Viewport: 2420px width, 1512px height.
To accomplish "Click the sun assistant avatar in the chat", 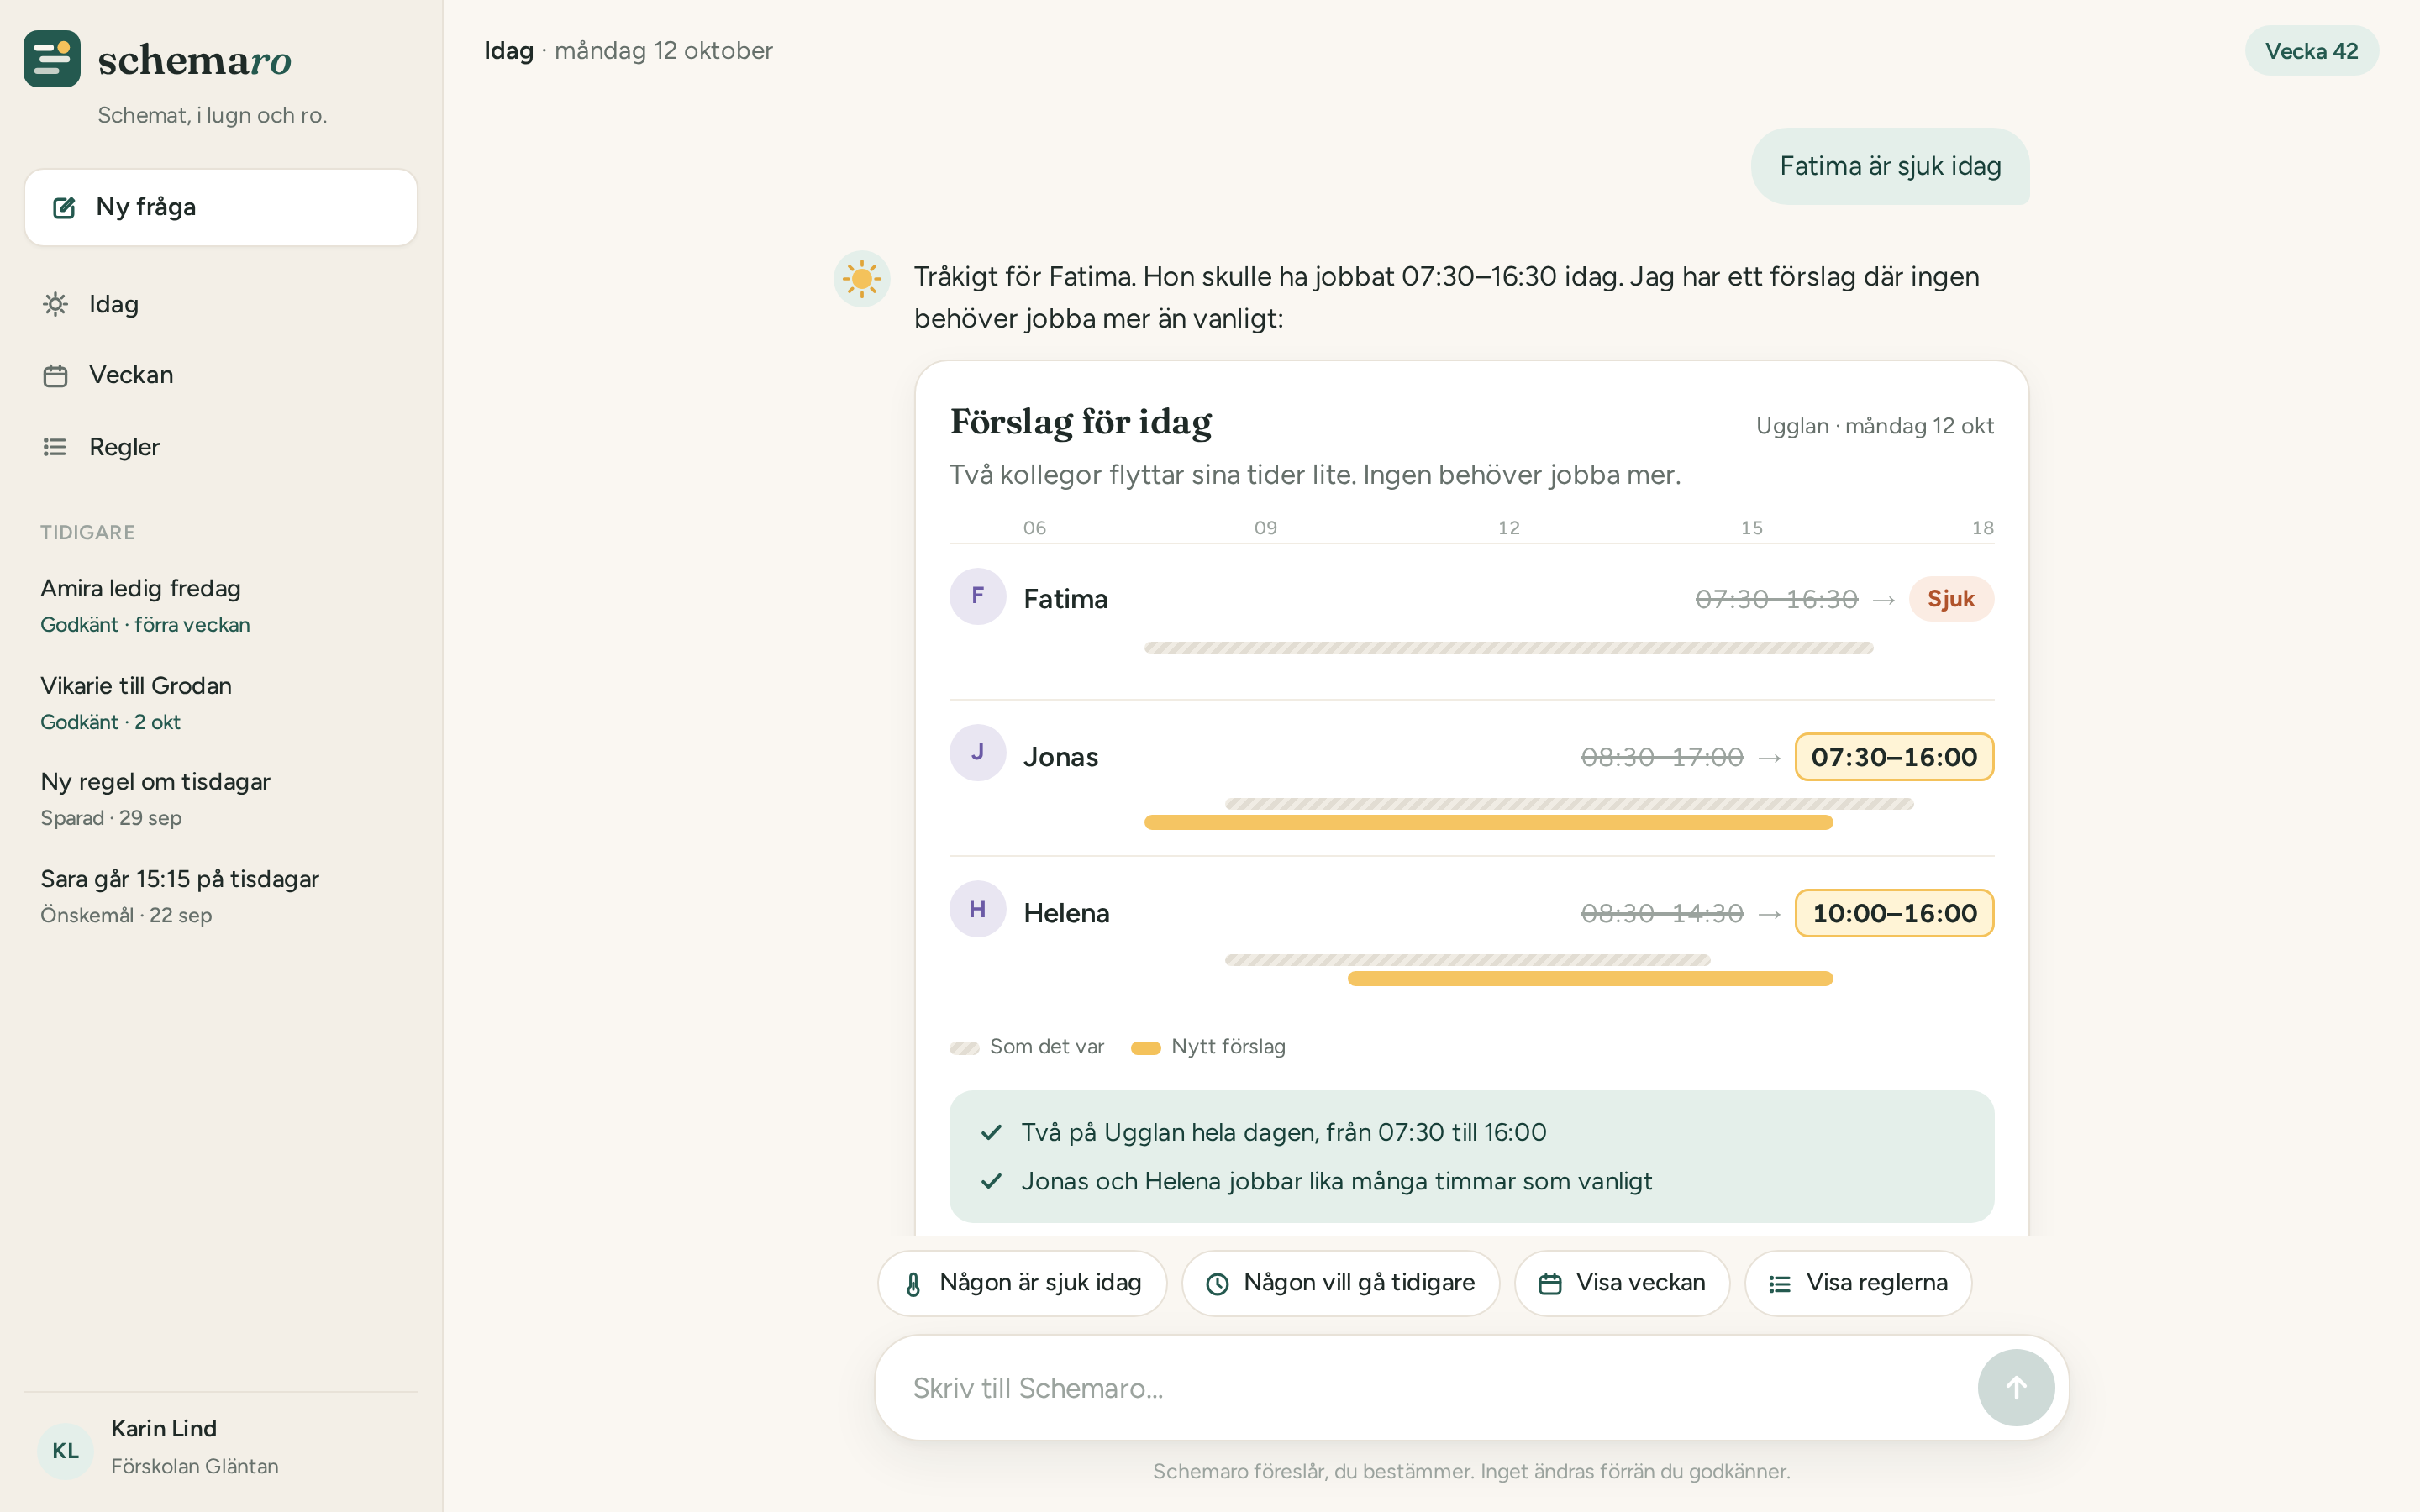I will [x=862, y=279].
